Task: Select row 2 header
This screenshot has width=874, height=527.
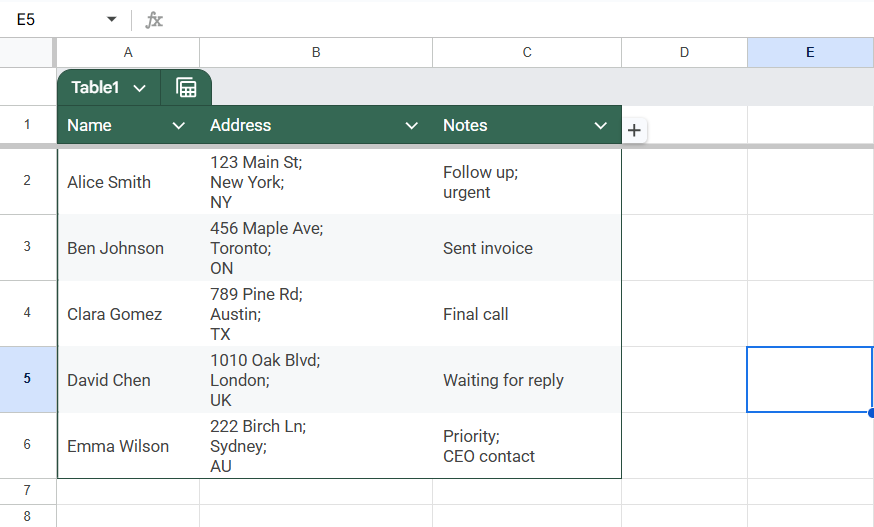Action: (x=27, y=181)
